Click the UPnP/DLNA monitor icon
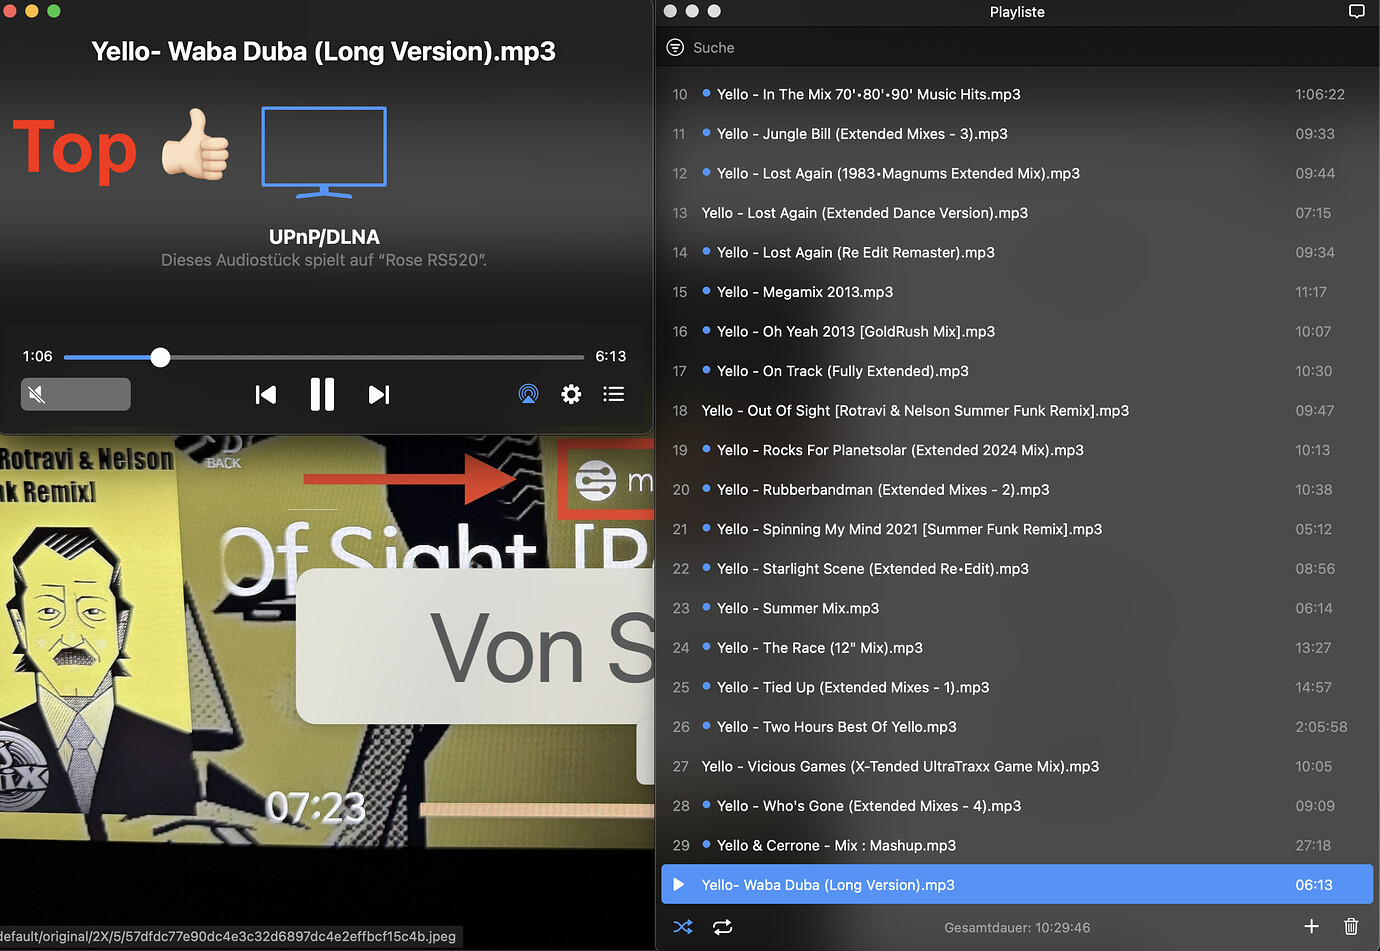This screenshot has height=951, width=1380. pyautogui.click(x=324, y=152)
